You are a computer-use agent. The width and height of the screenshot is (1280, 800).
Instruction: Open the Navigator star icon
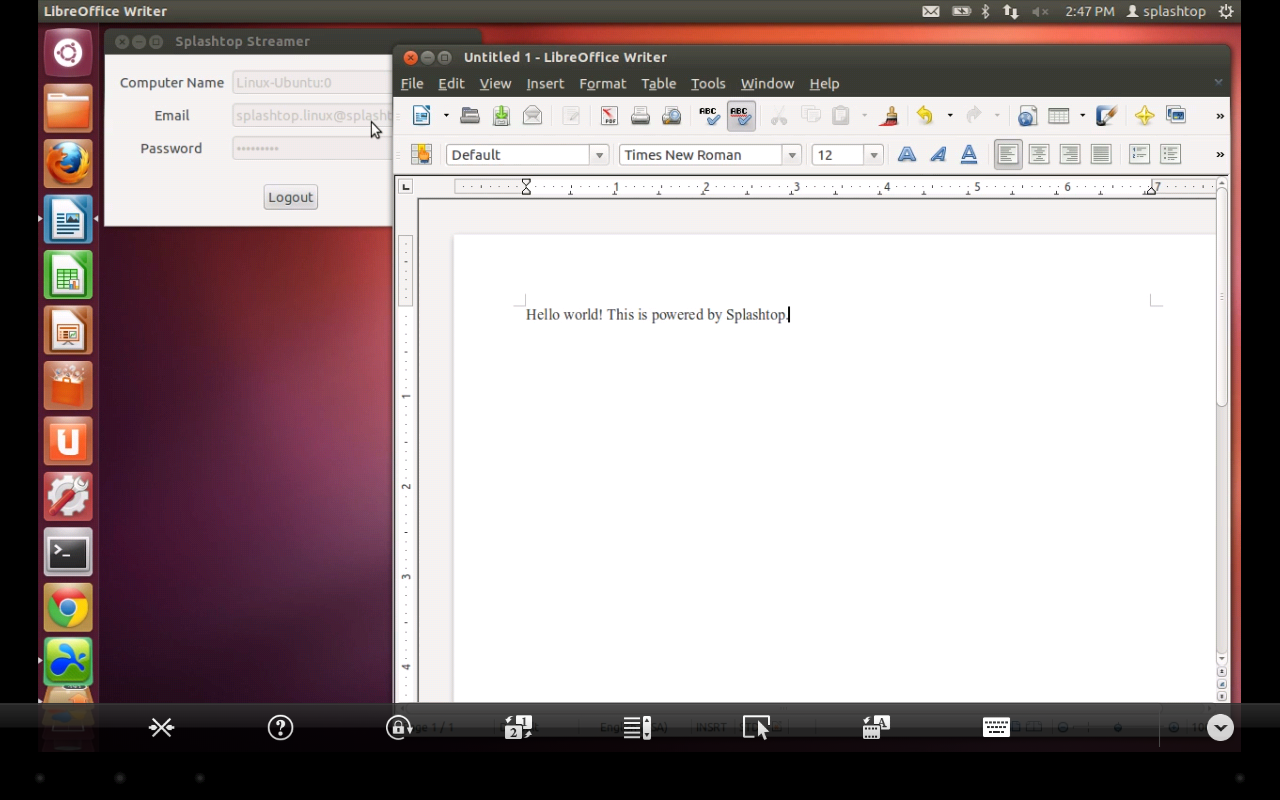point(1144,116)
